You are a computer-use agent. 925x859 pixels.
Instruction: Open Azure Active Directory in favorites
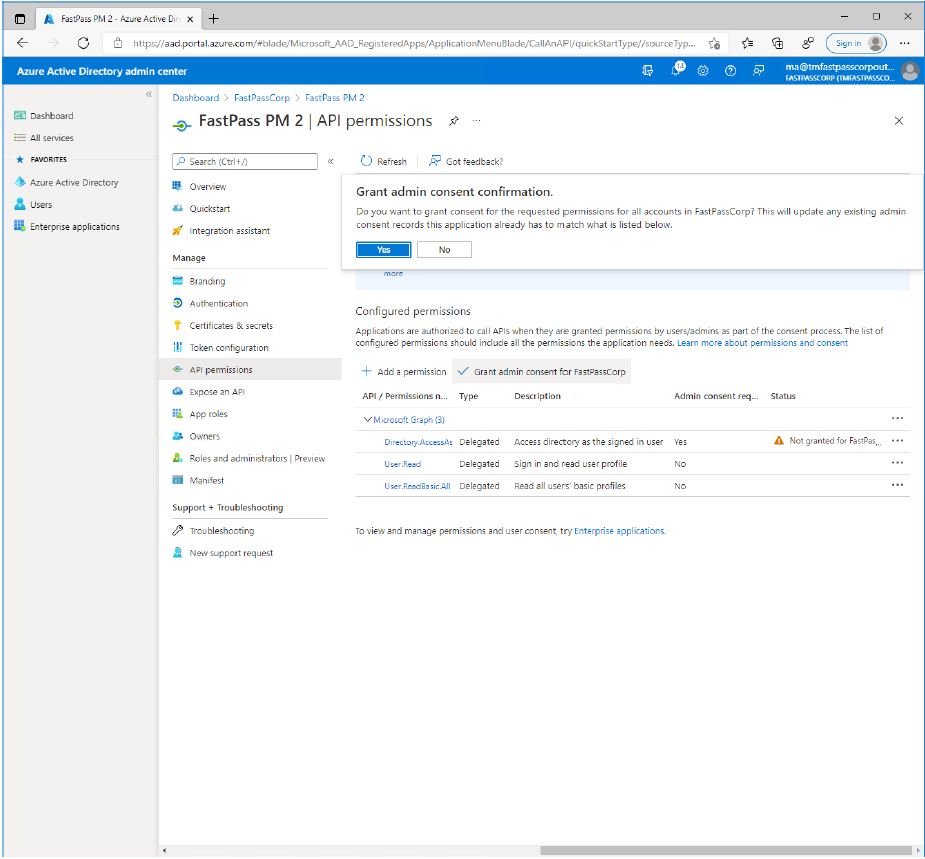click(x=73, y=183)
